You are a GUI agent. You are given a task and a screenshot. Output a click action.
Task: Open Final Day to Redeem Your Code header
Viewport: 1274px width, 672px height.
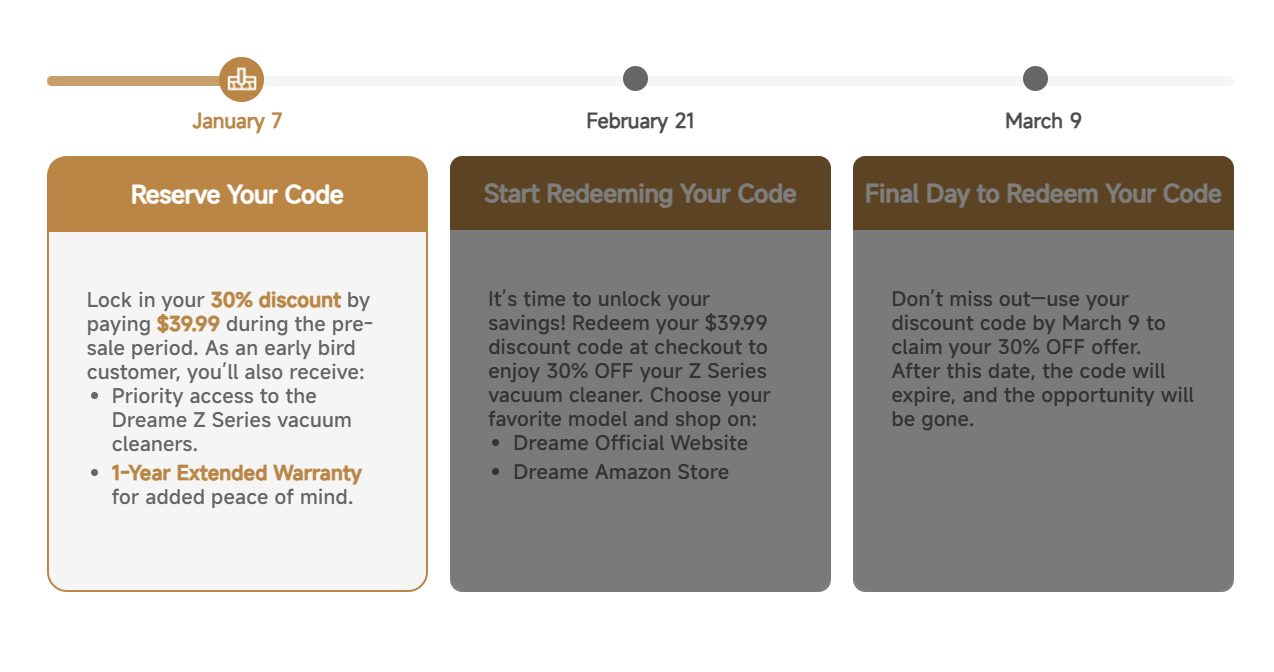point(1043,193)
